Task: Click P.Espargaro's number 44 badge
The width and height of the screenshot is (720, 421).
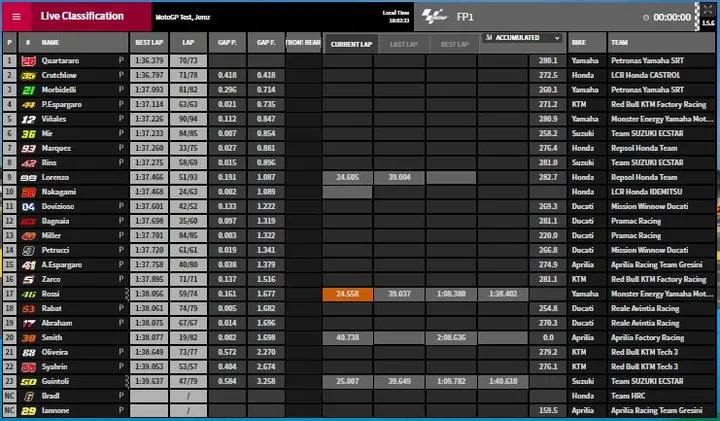Action: click(x=28, y=105)
